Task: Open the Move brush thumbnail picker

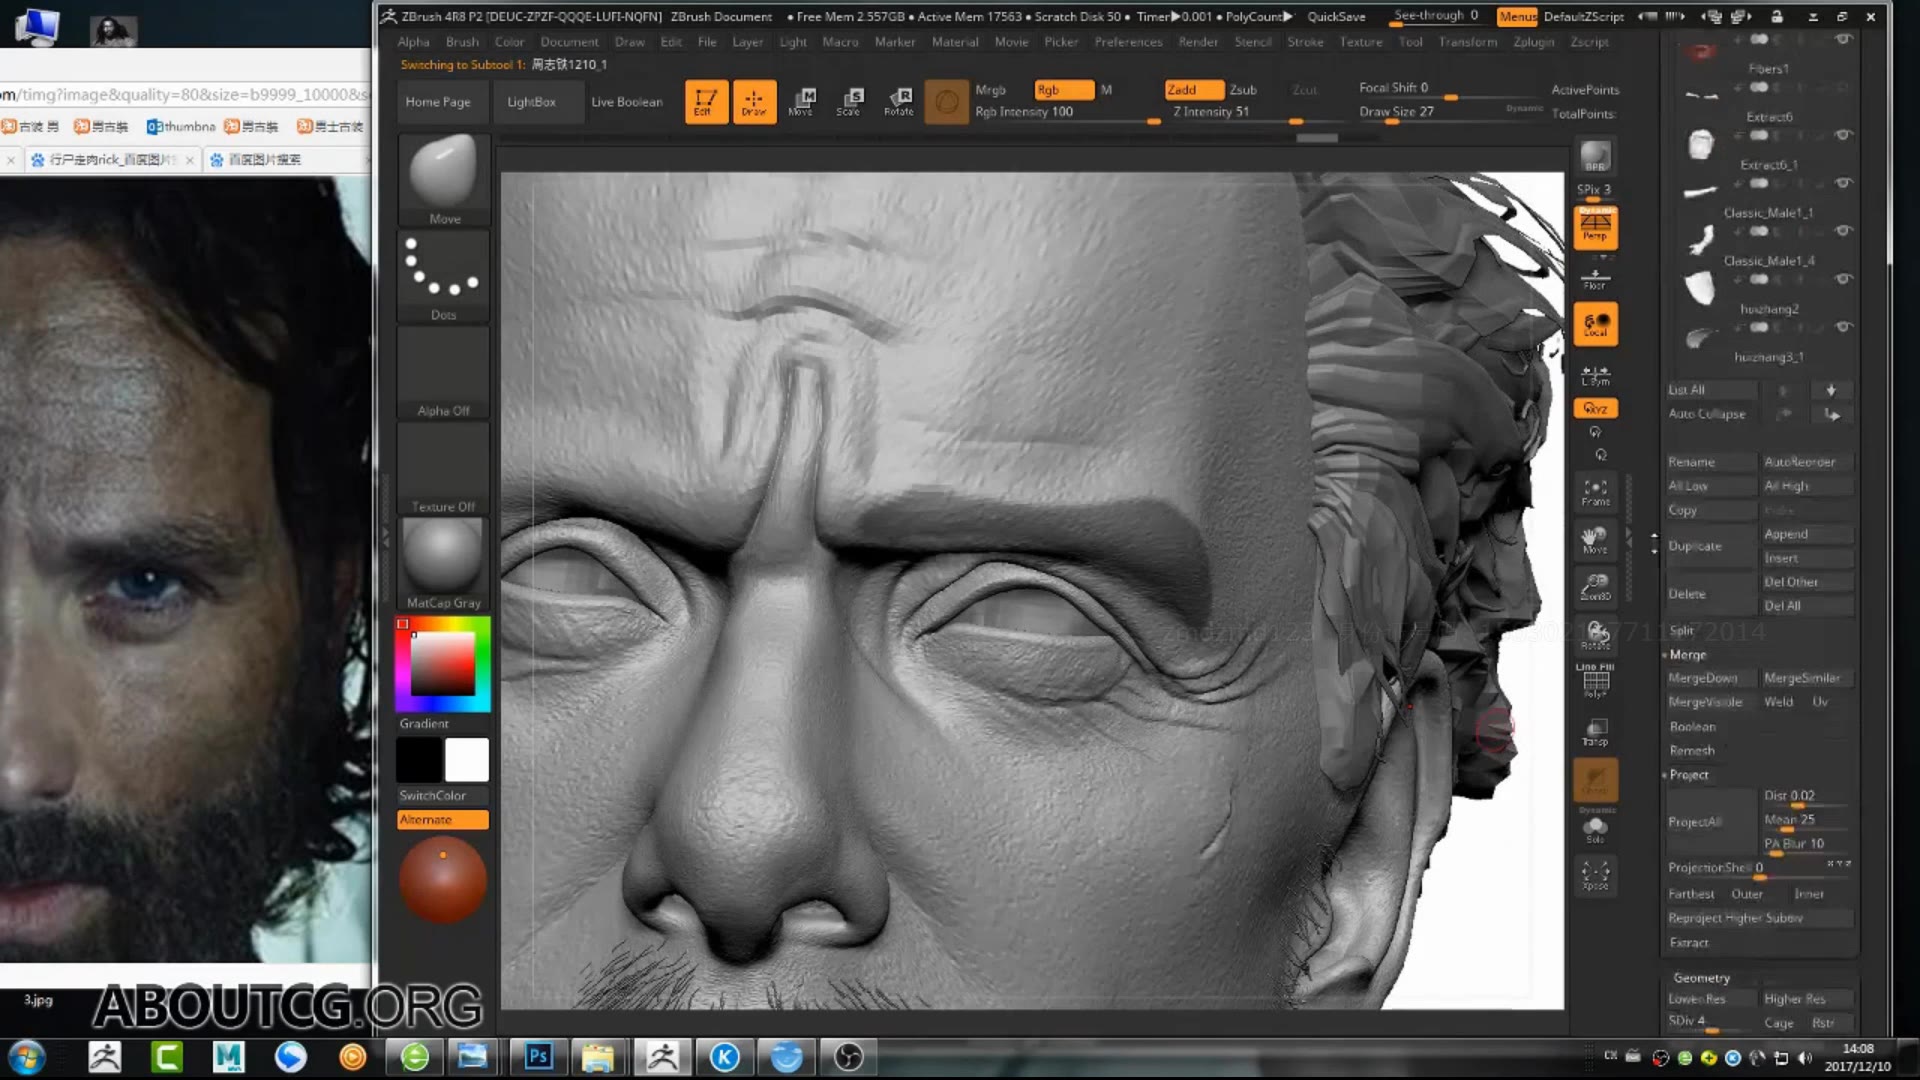Action: point(444,180)
